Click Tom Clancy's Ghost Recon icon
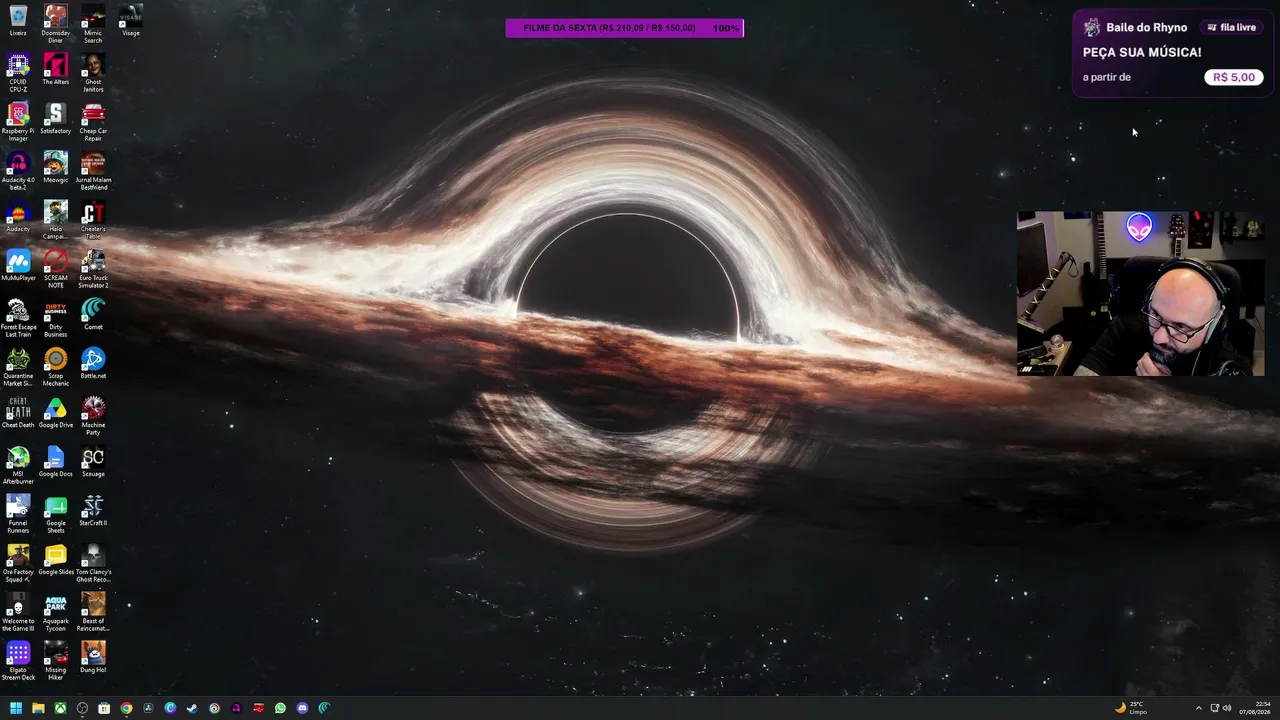The width and height of the screenshot is (1280, 720). pyautogui.click(x=93, y=563)
